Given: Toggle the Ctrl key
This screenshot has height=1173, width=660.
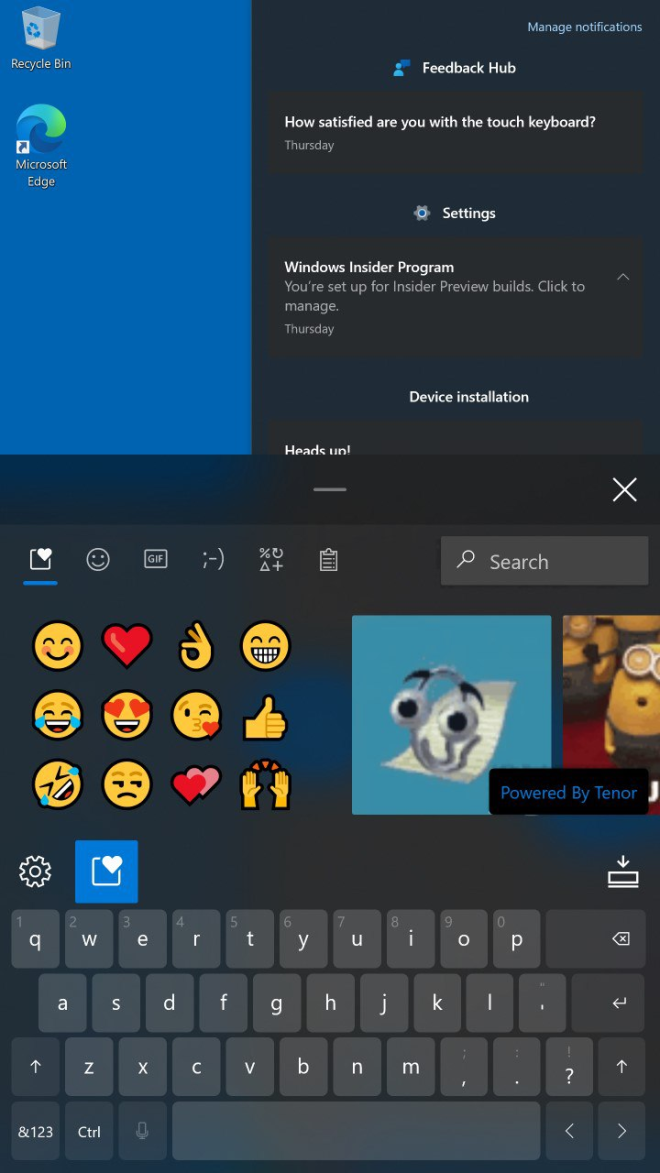Looking at the screenshot, I should 89,1131.
